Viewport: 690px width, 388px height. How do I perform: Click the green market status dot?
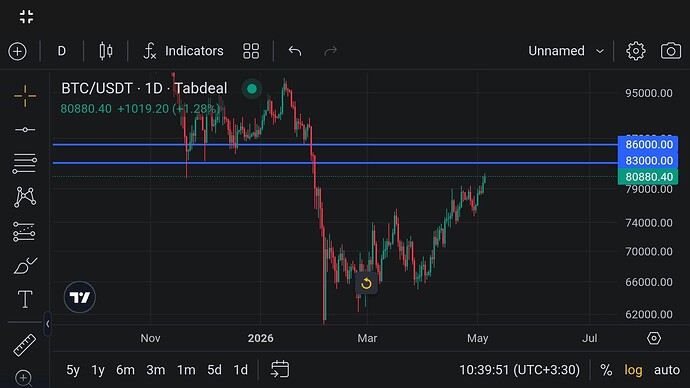(252, 89)
